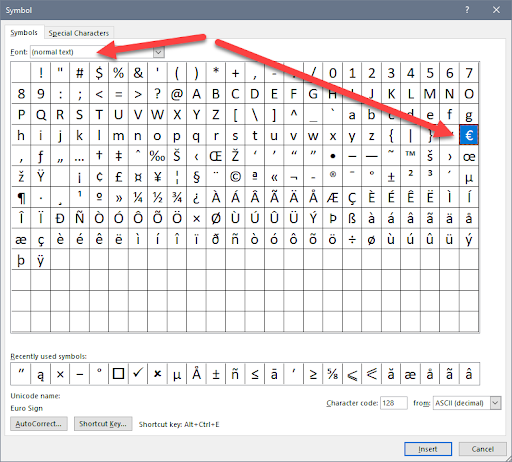Pick the dagger † symbol

(x=99, y=156)
